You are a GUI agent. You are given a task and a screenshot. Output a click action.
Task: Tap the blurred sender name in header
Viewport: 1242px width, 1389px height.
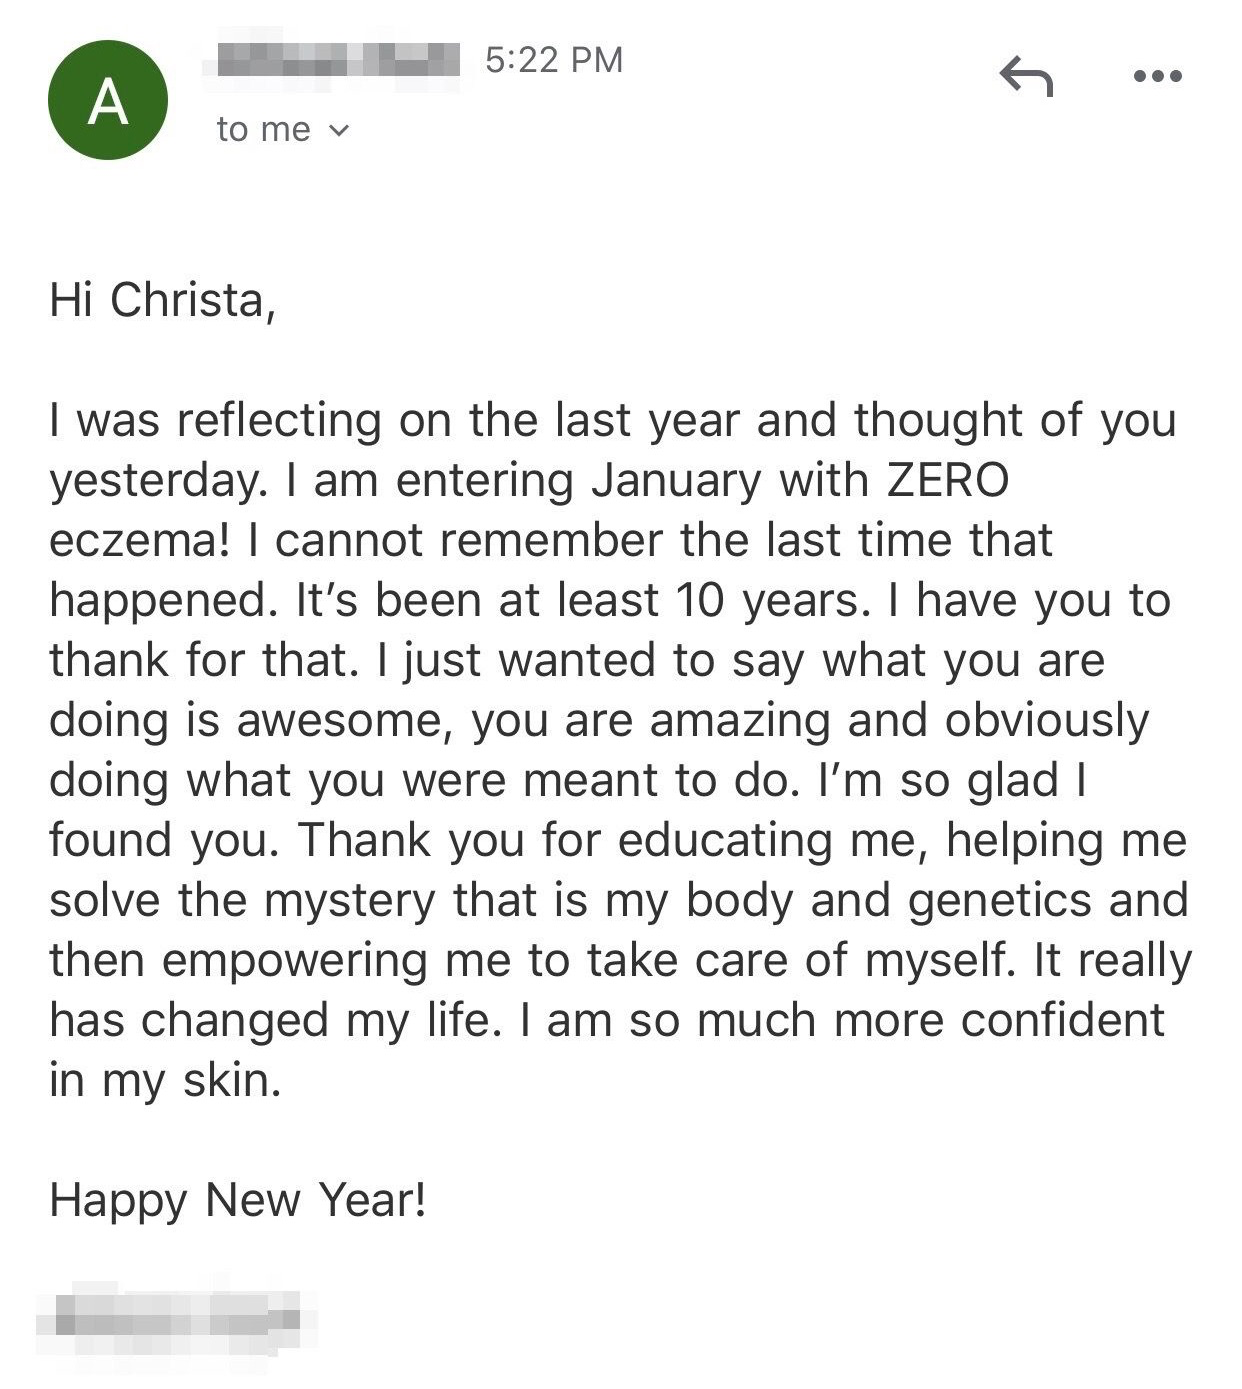tap(332, 60)
